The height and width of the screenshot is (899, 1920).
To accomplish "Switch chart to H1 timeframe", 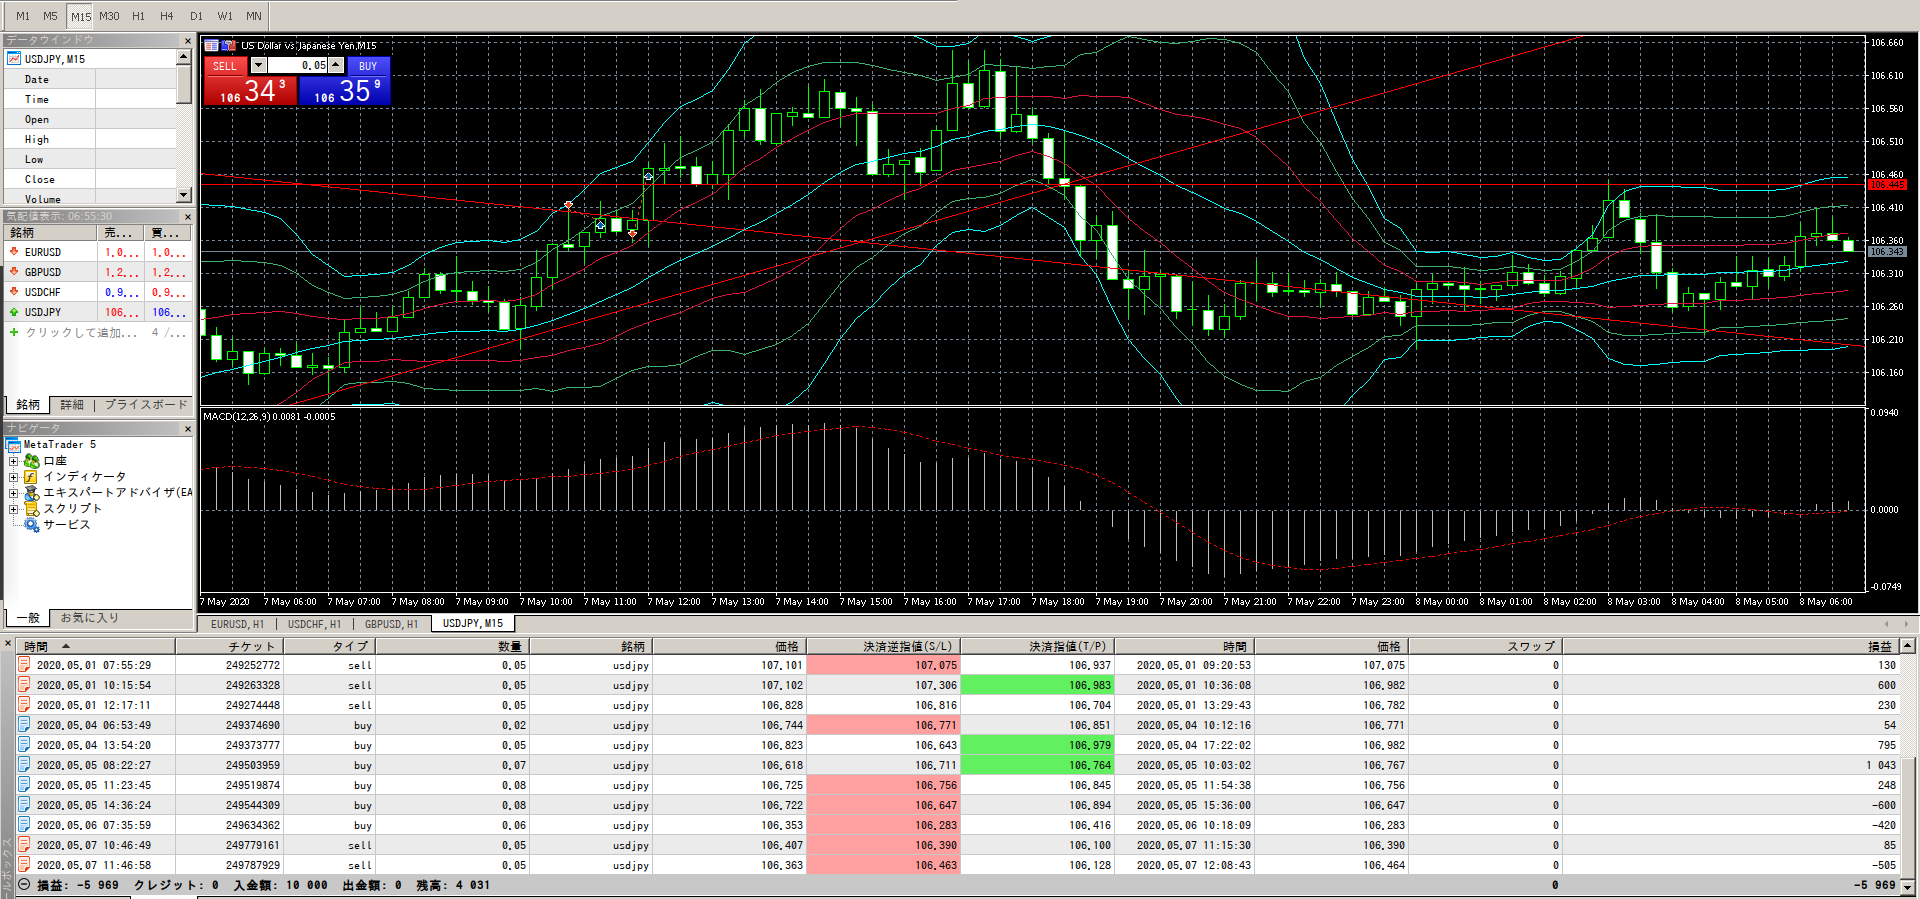I will coord(138,16).
